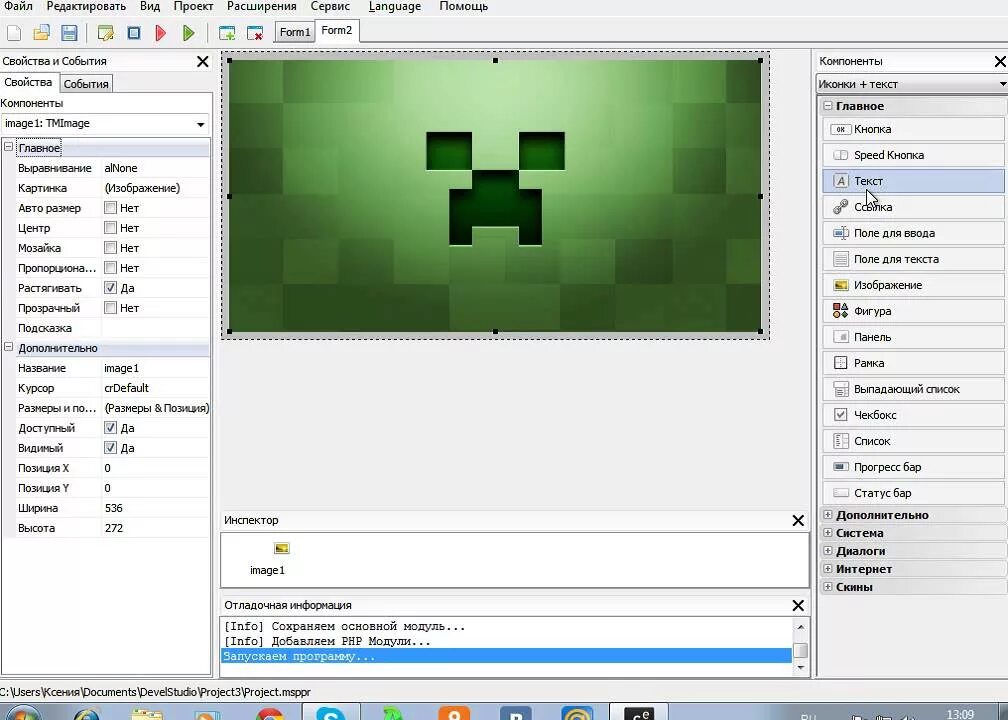Select the Список list component

(x=913, y=441)
